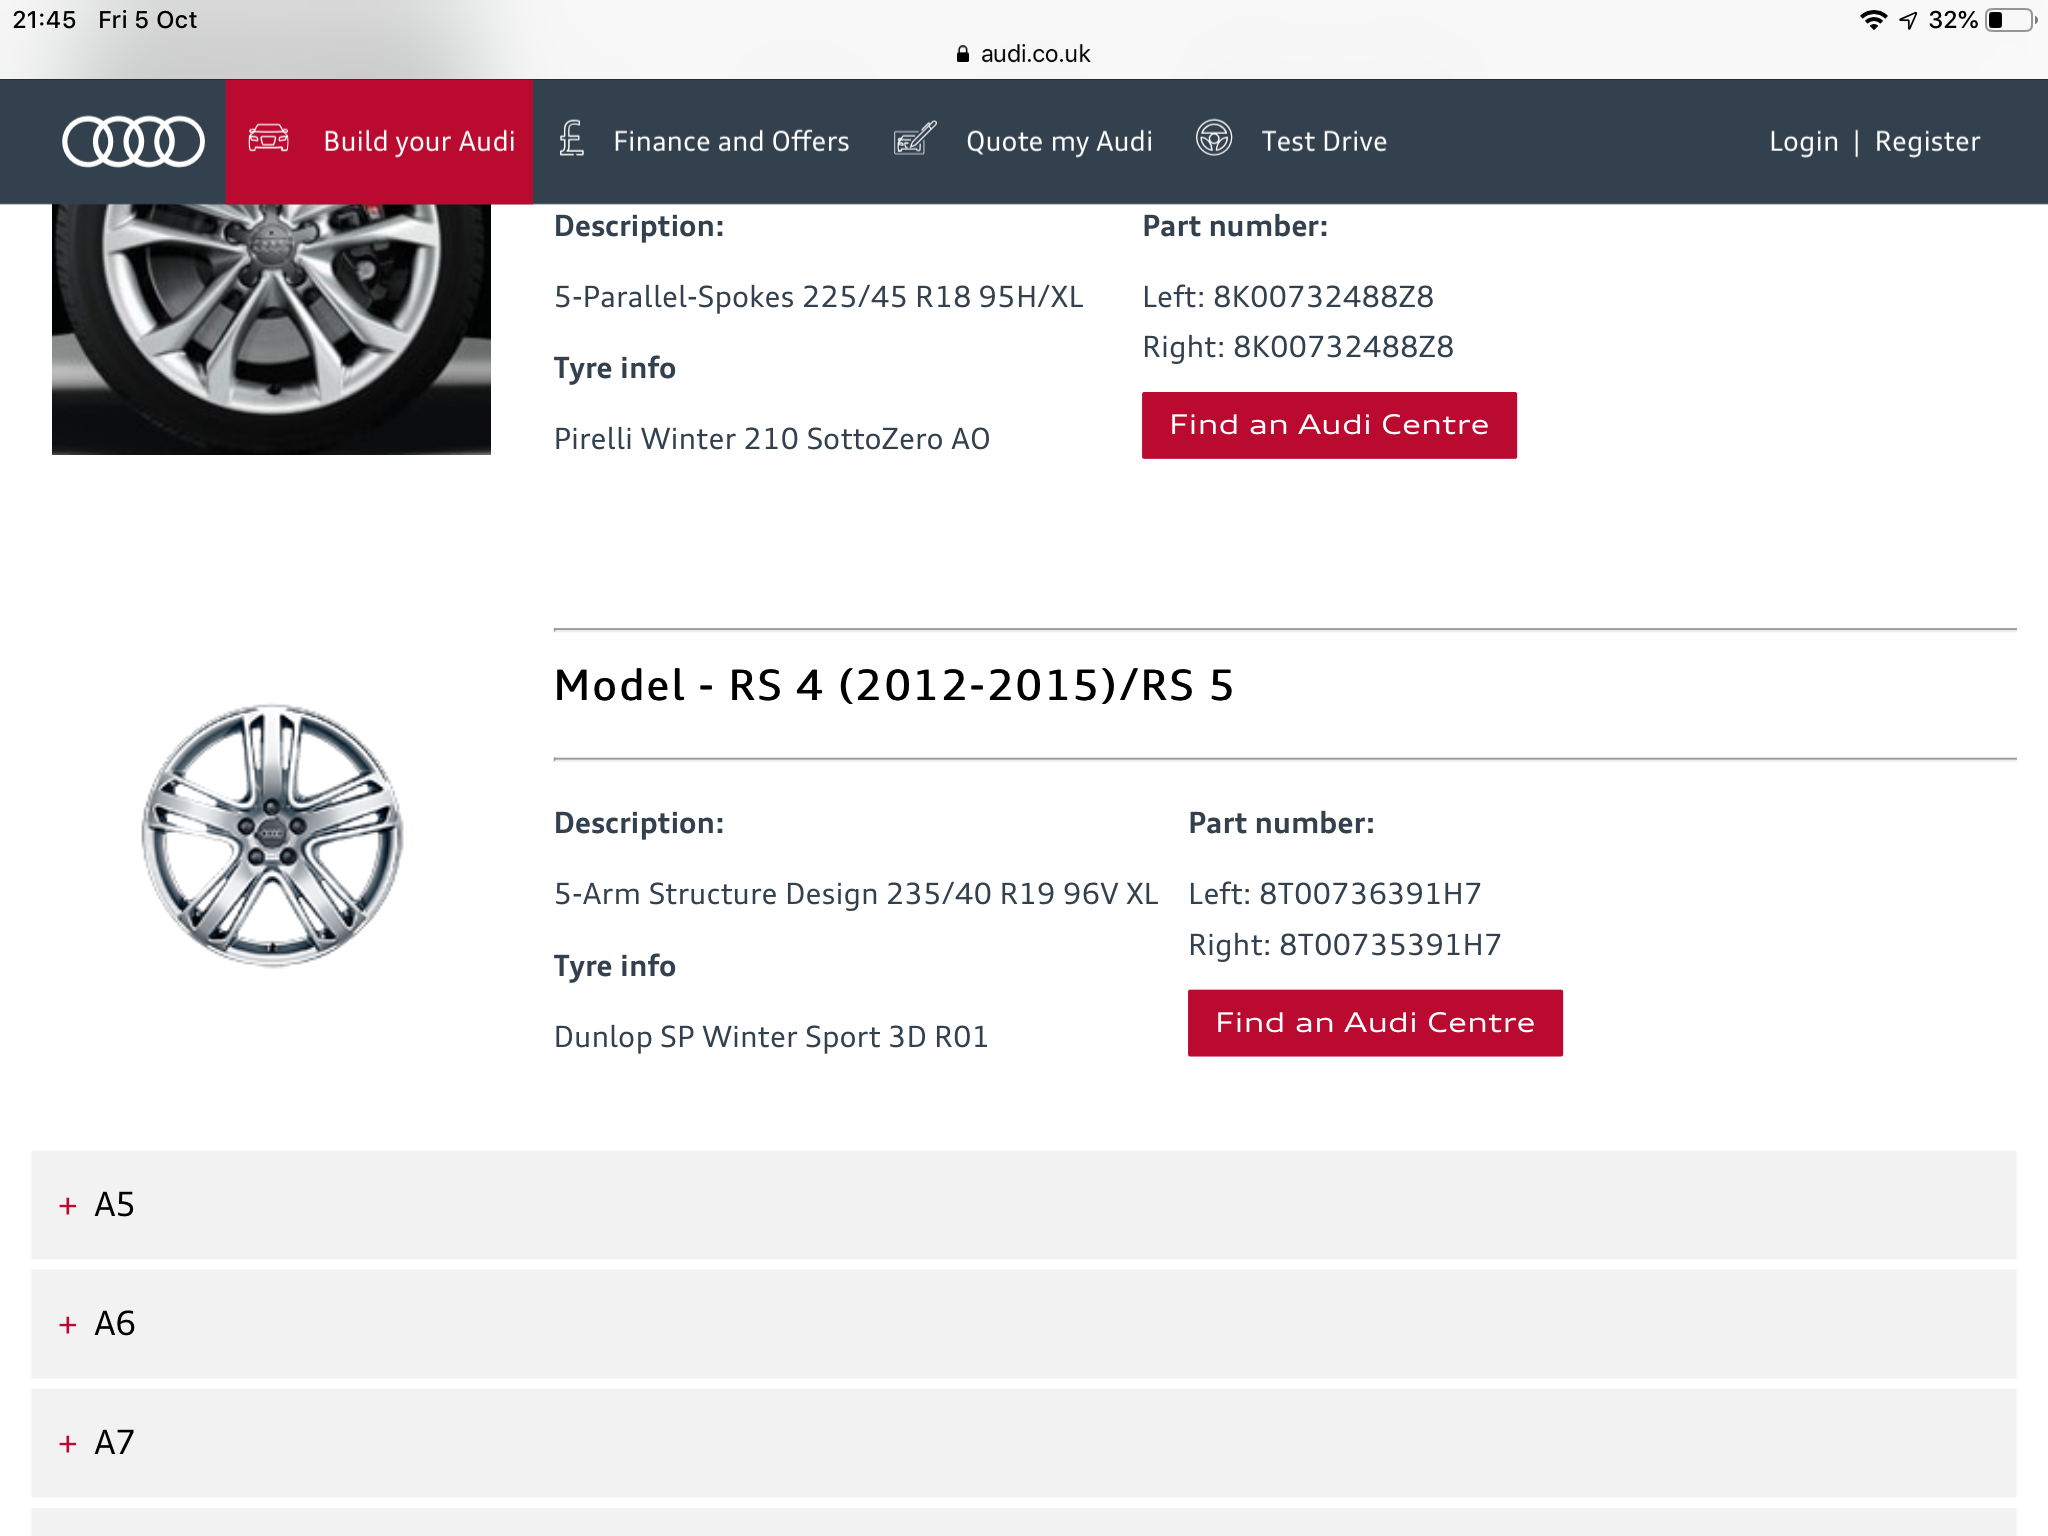Click the Tyre info label above Pirelli tyre
Image resolution: width=2048 pixels, height=1536 pixels.
[x=615, y=368]
